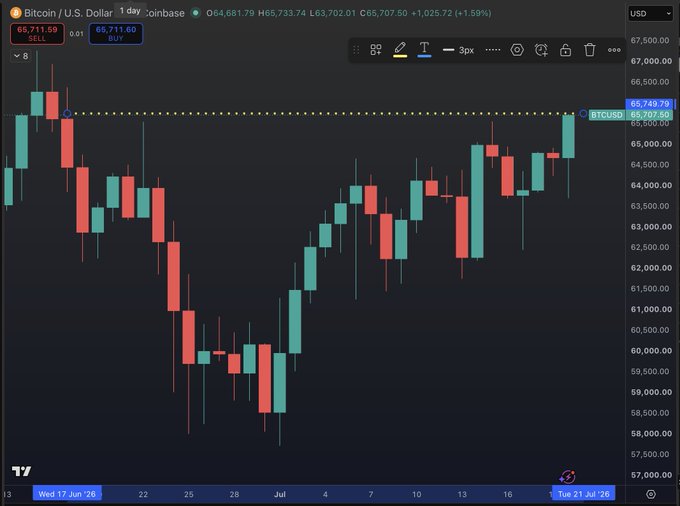The width and height of the screenshot is (680, 506).
Task: Expand the collapsed indicators legend showing 8
Action: click(21, 56)
